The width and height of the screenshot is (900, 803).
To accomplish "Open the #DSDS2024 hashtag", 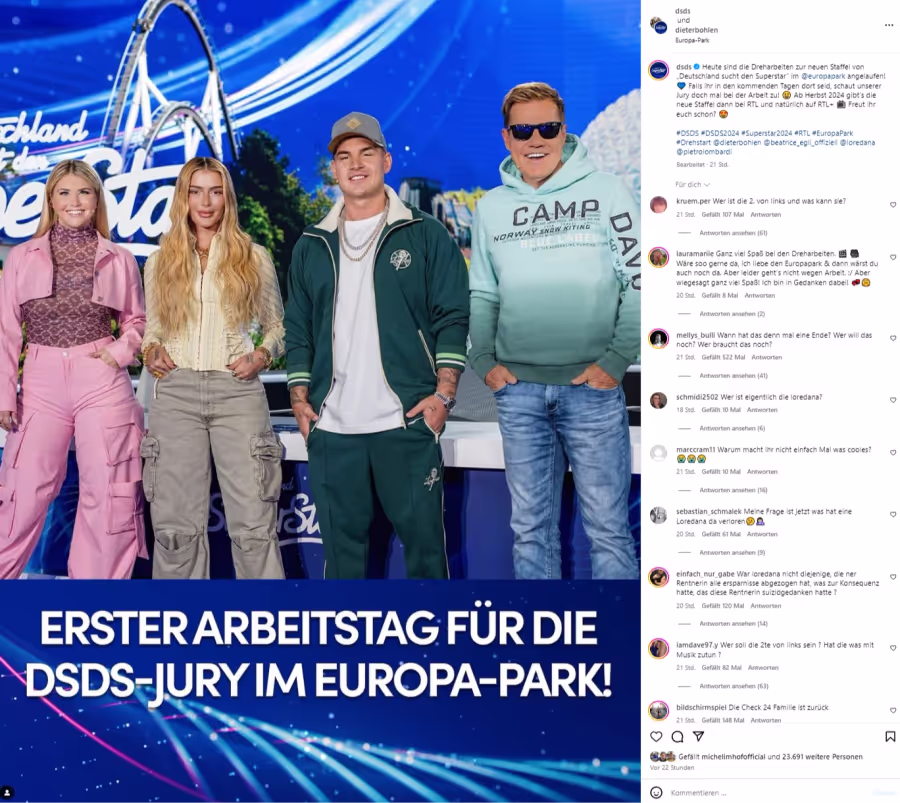I will coord(720,133).
